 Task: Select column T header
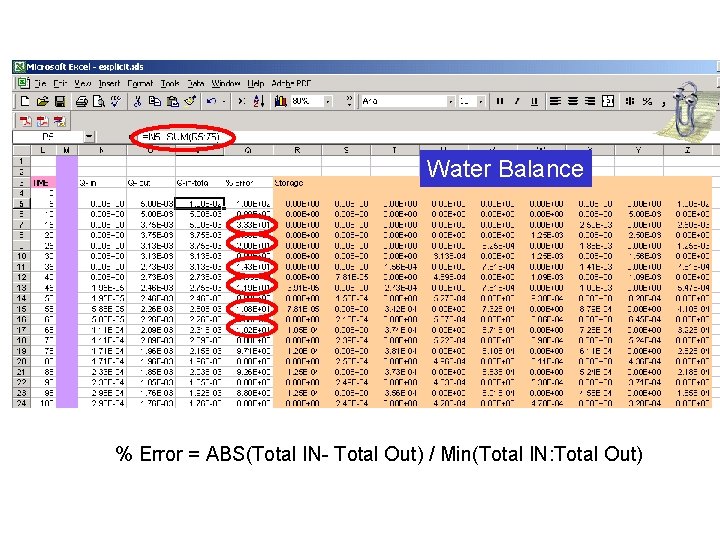tap(394, 150)
